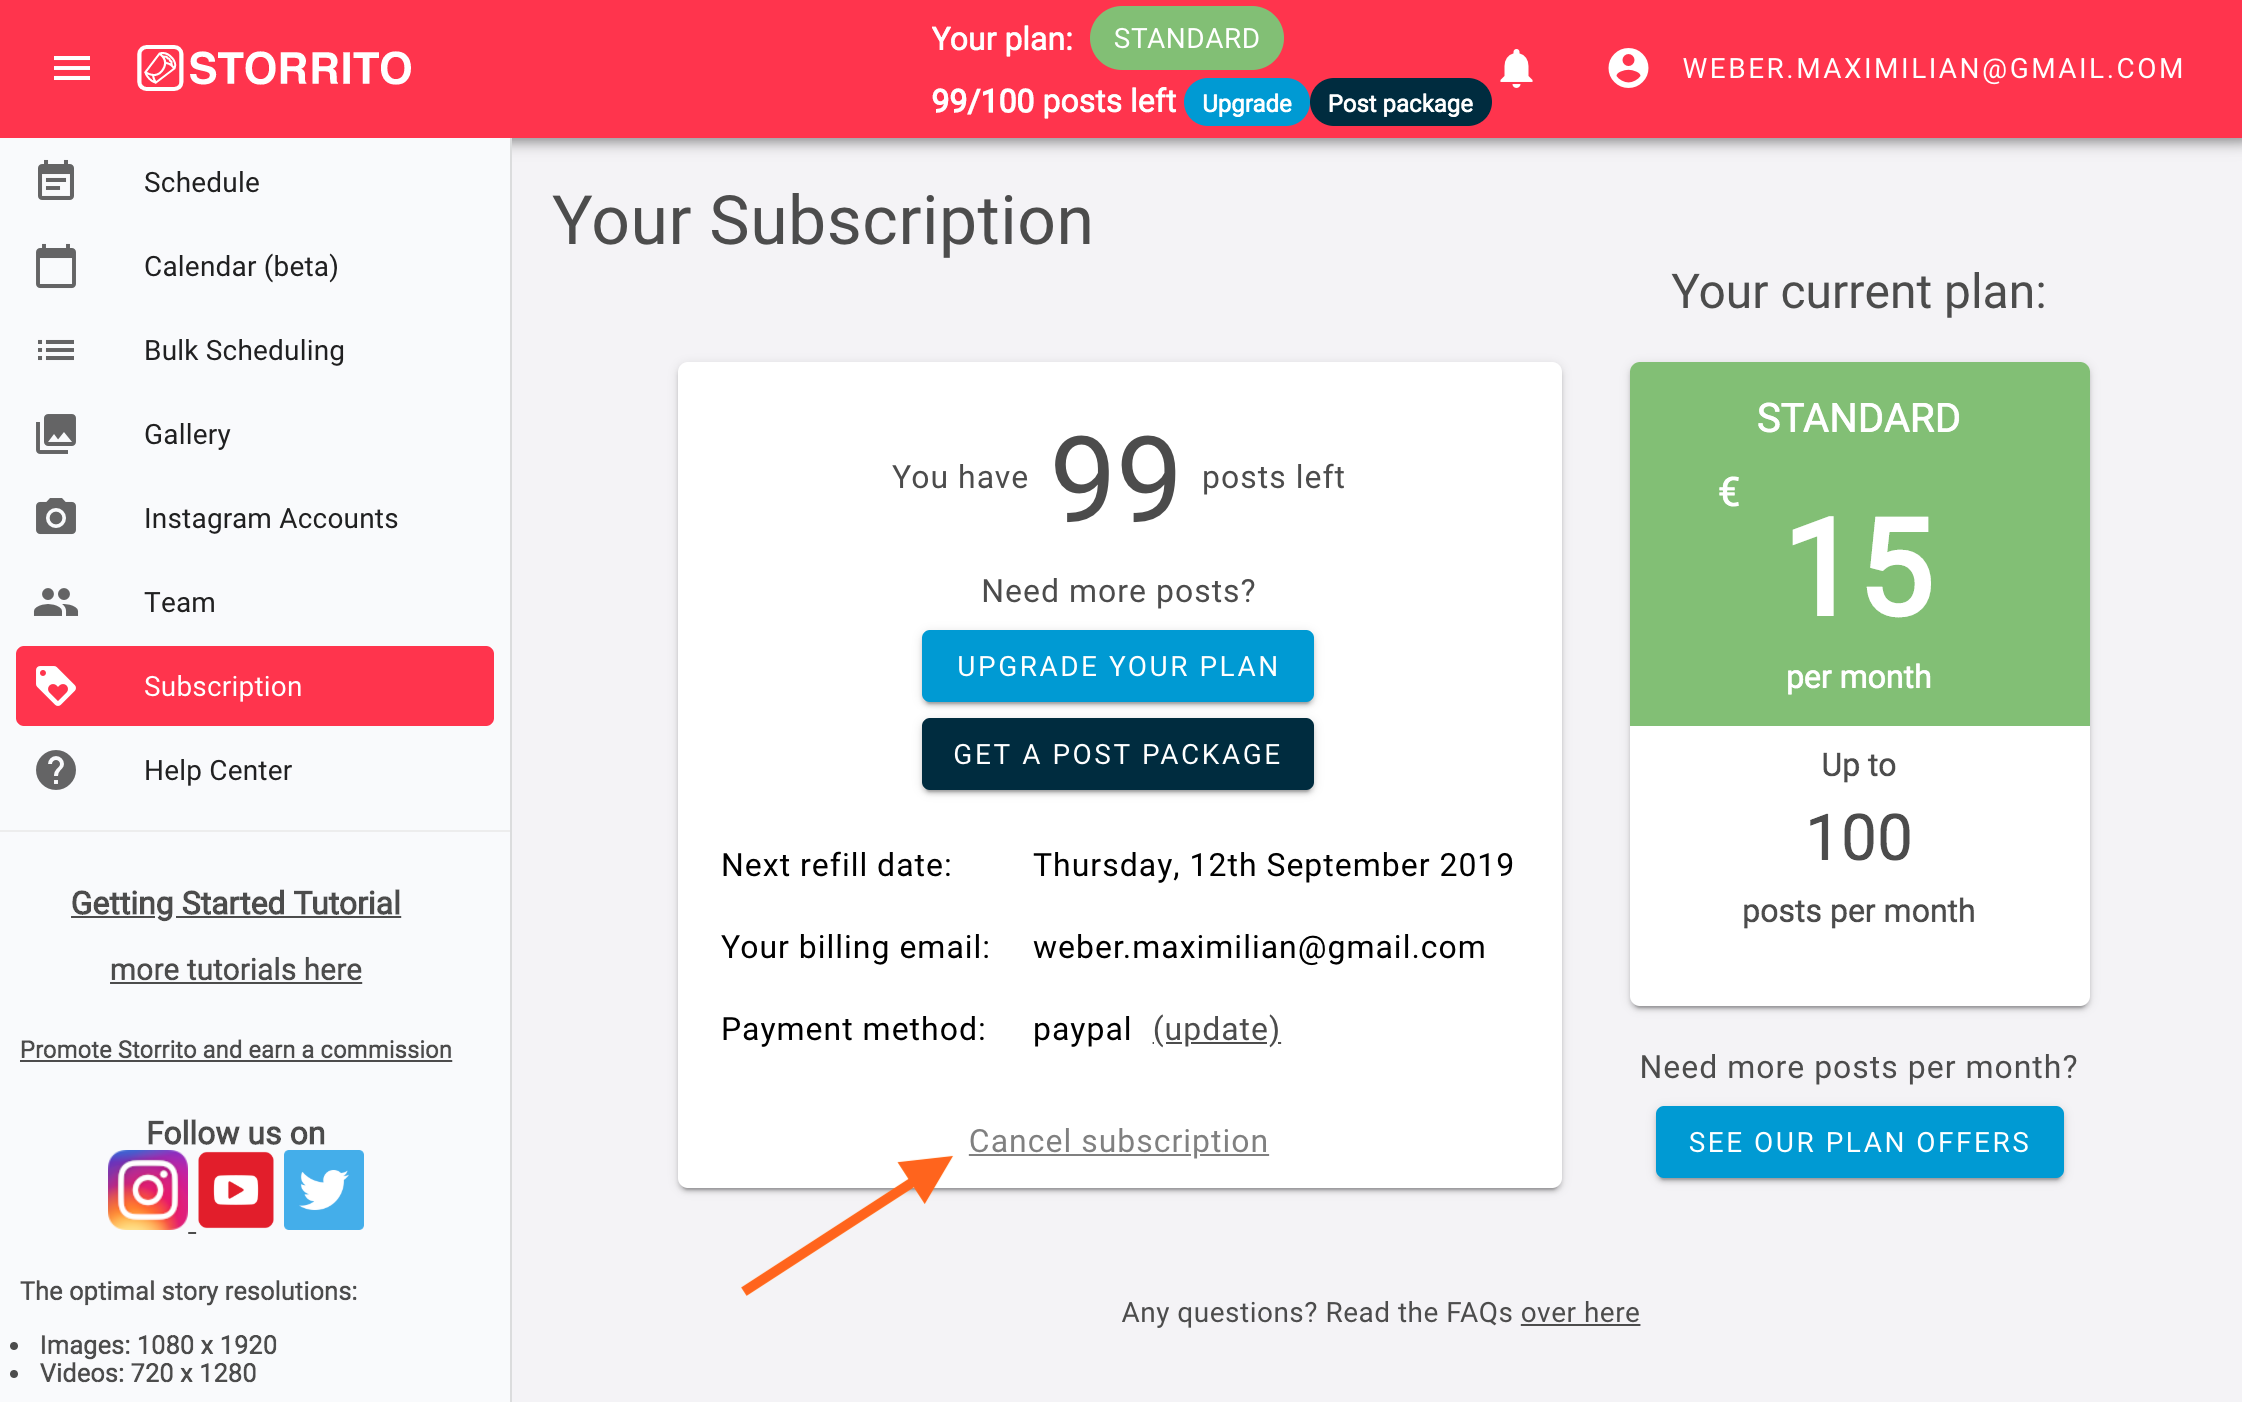
Task: Open the Help Center icon
Action: pos(58,770)
